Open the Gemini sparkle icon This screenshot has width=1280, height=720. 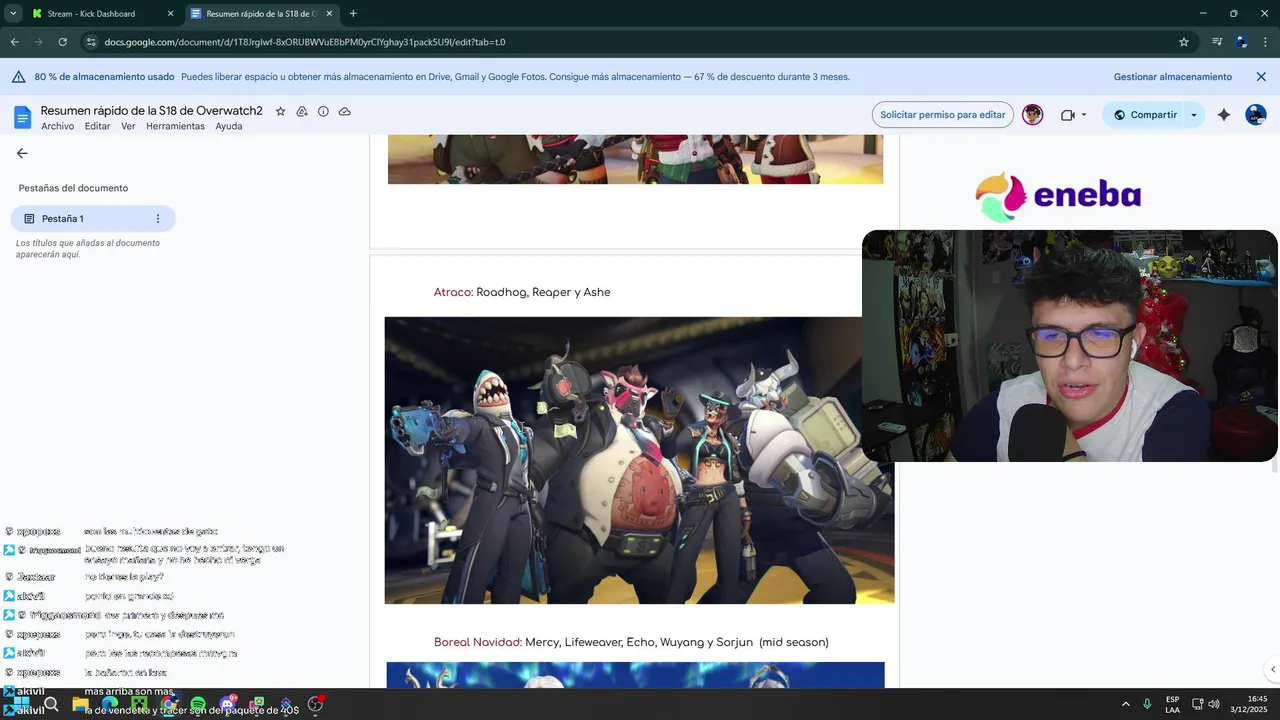[1224, 115]
